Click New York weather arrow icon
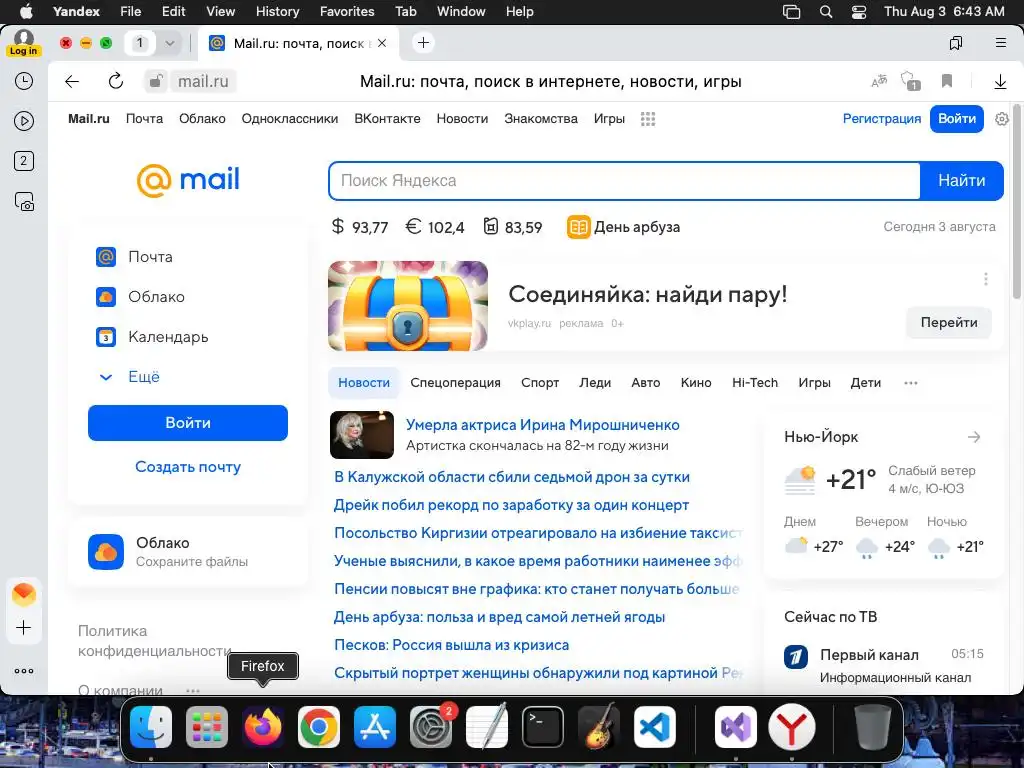 click(974, 437)
